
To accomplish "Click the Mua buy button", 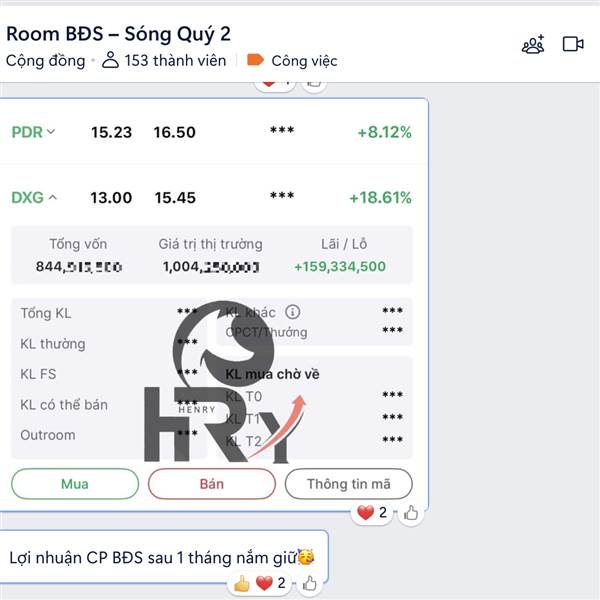I will pyautogui.click(x=75, y=484).
